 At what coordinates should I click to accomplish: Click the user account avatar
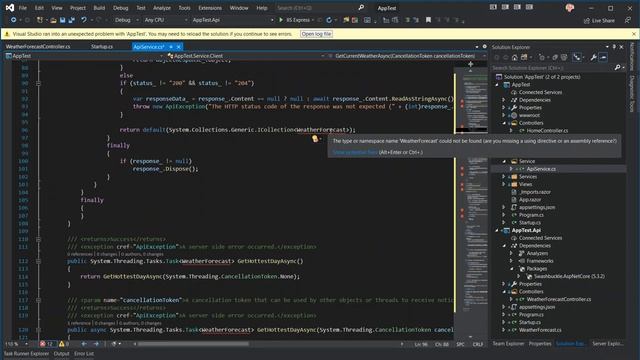[570, 8]
